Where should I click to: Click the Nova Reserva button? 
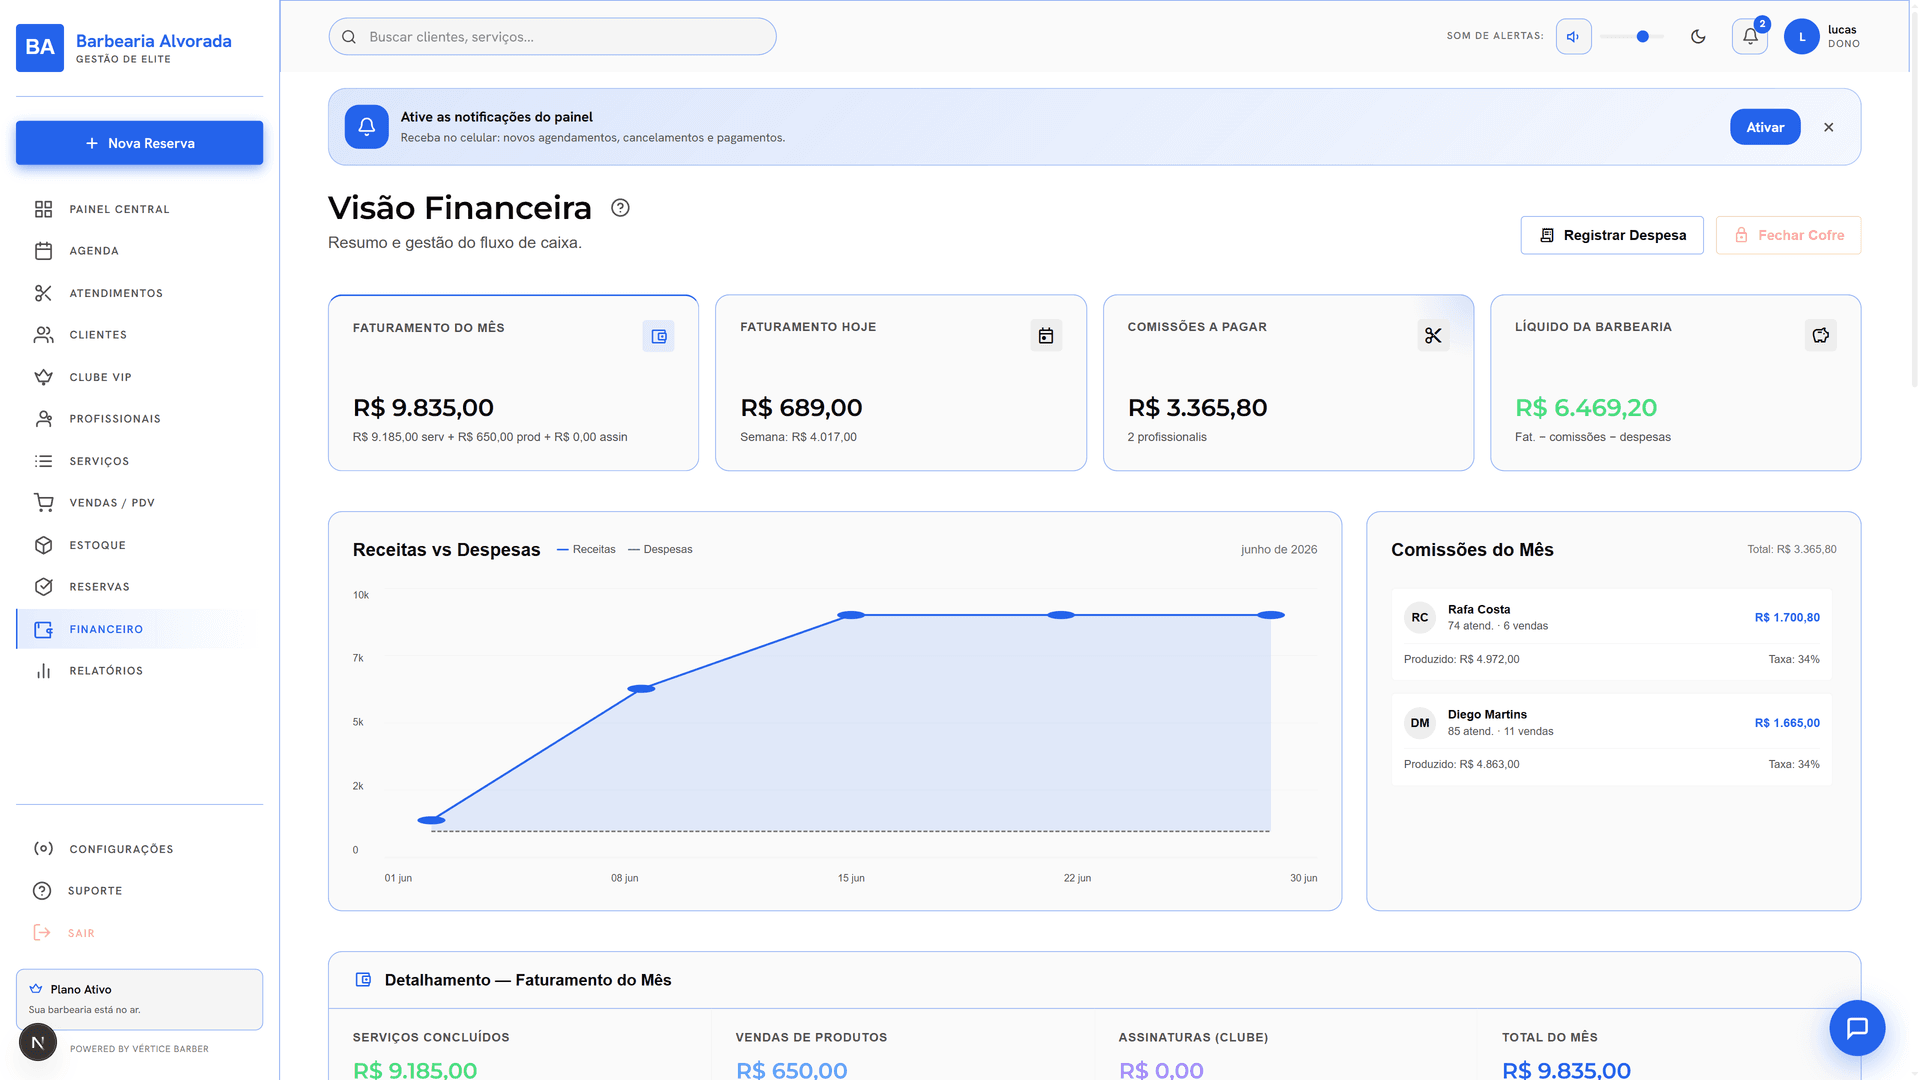point(139,143)
